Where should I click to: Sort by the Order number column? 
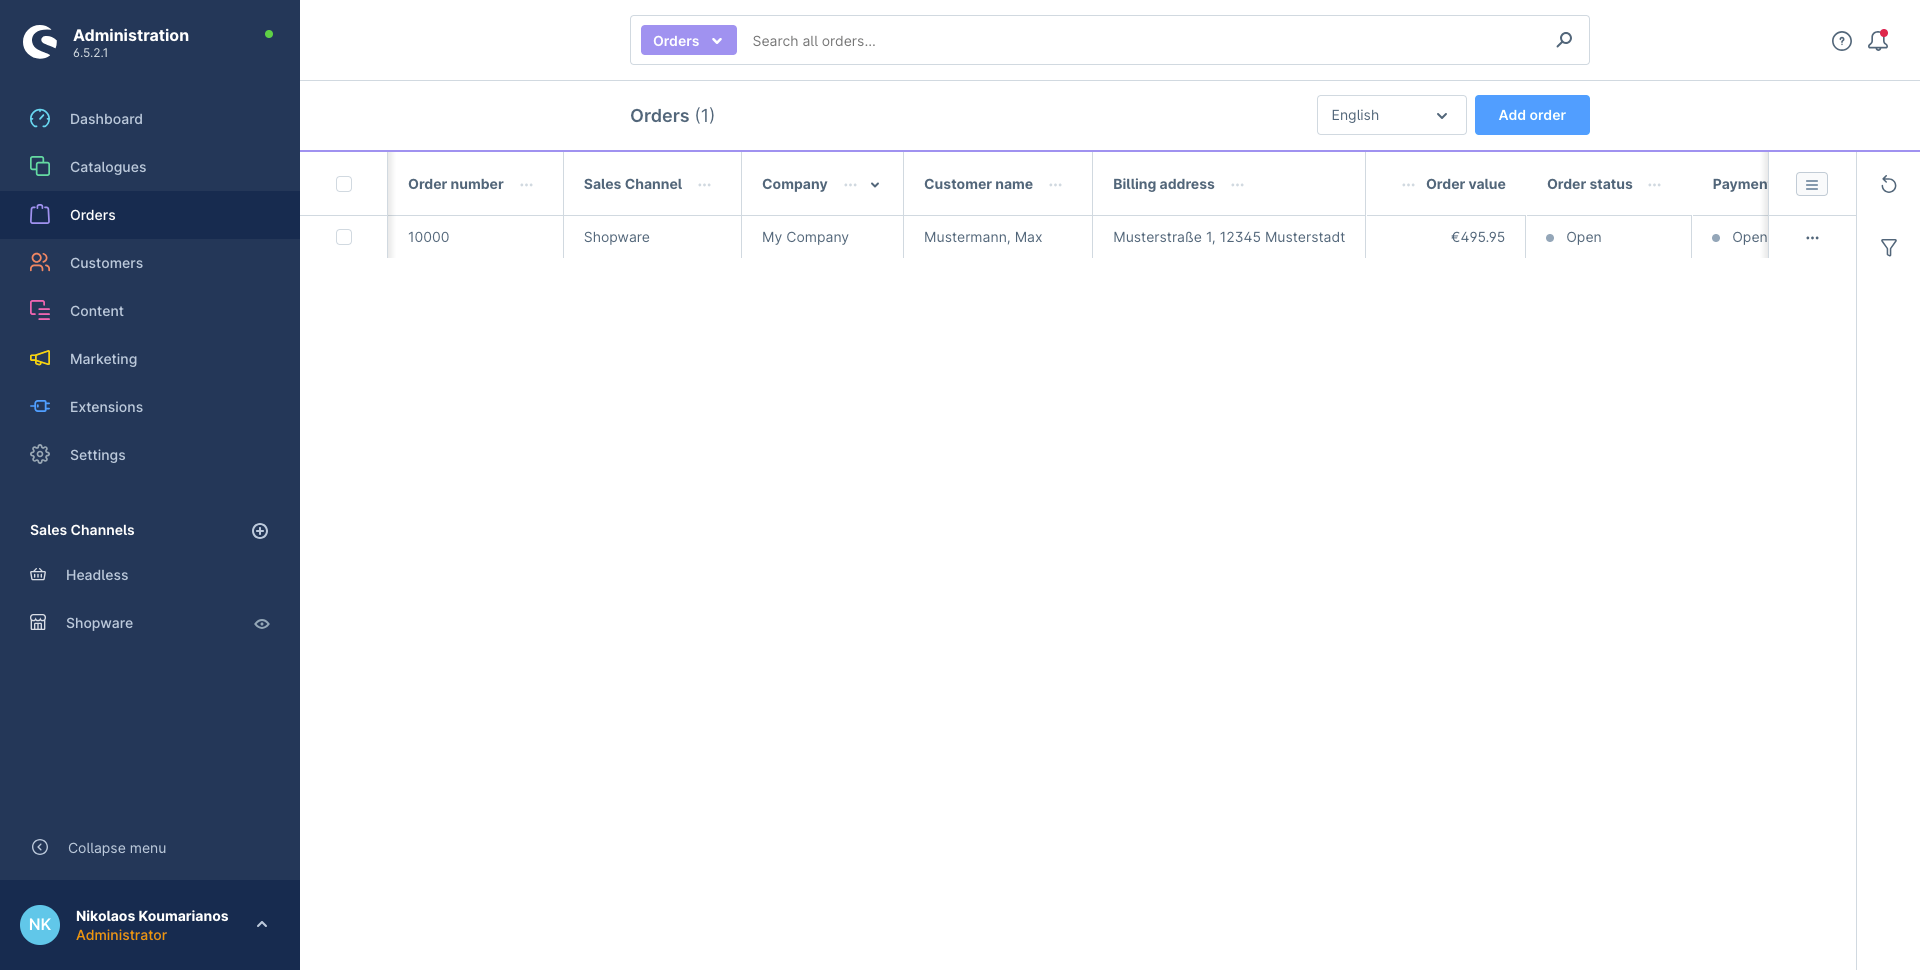point(456,184)
